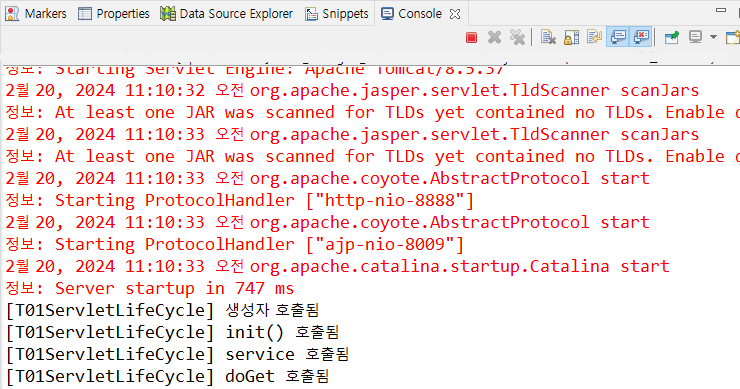Click '[T01ServletLifeCycle] service 호출됨' line
Image resolution: width=740 pixels, height=389 pixels.
[177, 354]
